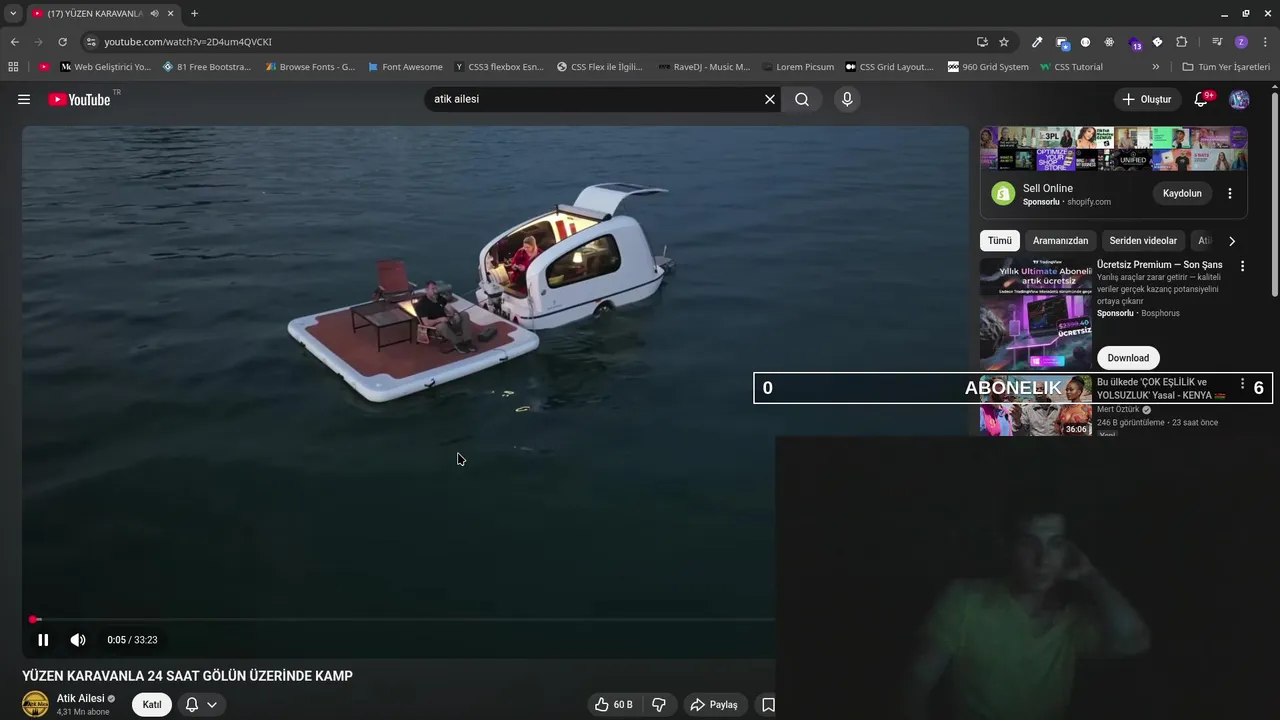Open the YouTube hamburger guide menu

pos(24,99)
